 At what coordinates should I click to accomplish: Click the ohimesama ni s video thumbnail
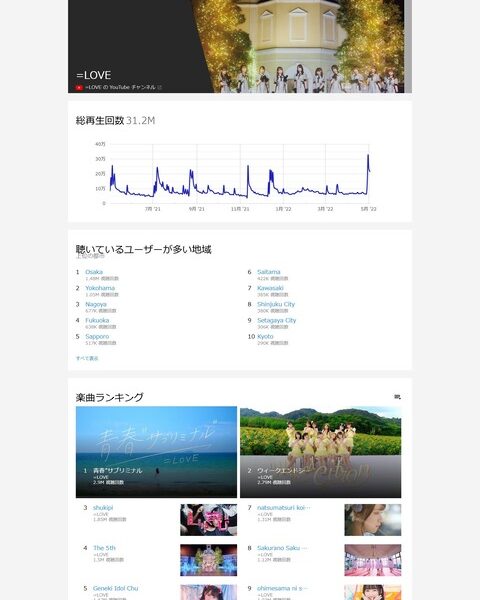(x=373, y=592)
